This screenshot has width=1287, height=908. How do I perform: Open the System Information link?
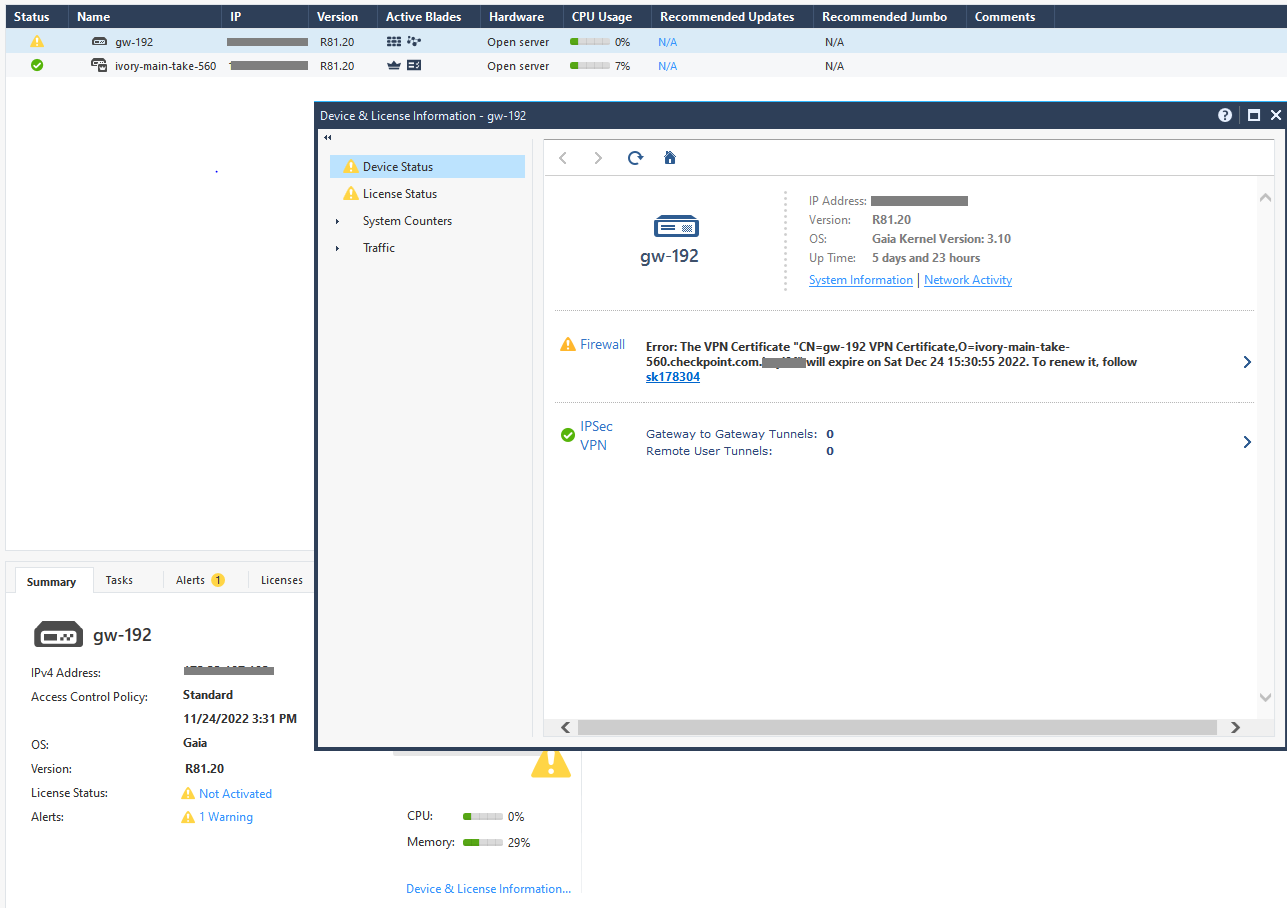tap(861, 280)
